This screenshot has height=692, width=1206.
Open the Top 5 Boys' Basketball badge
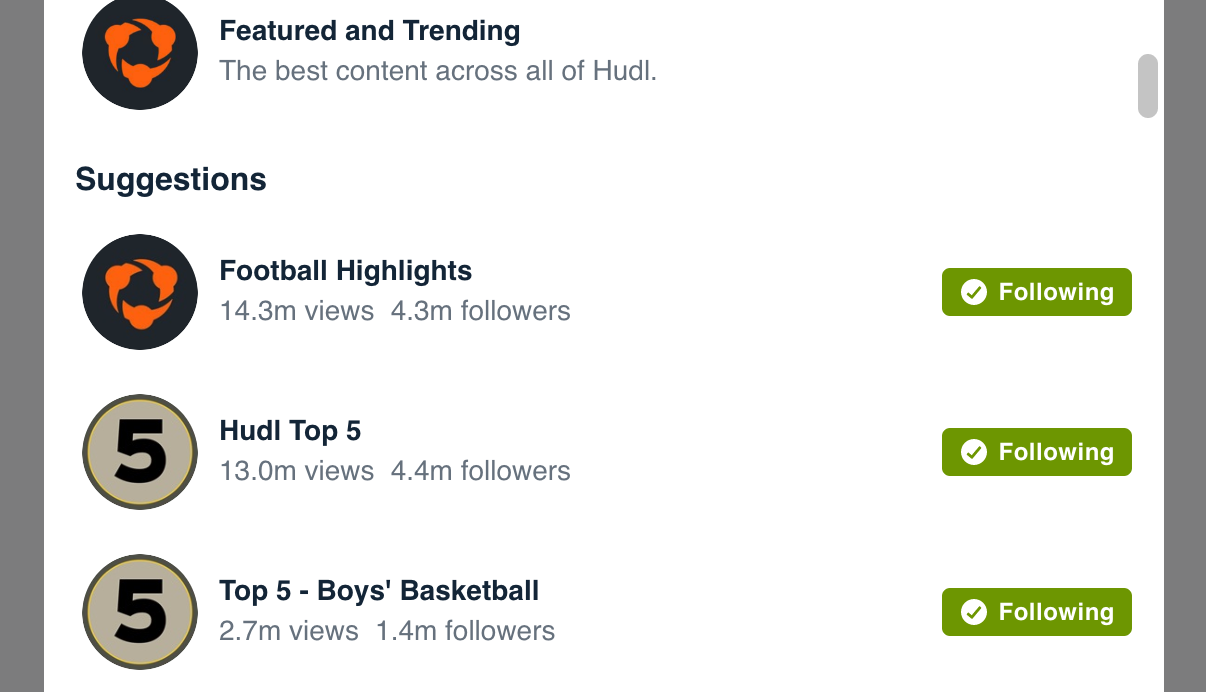tap(140, 612)
